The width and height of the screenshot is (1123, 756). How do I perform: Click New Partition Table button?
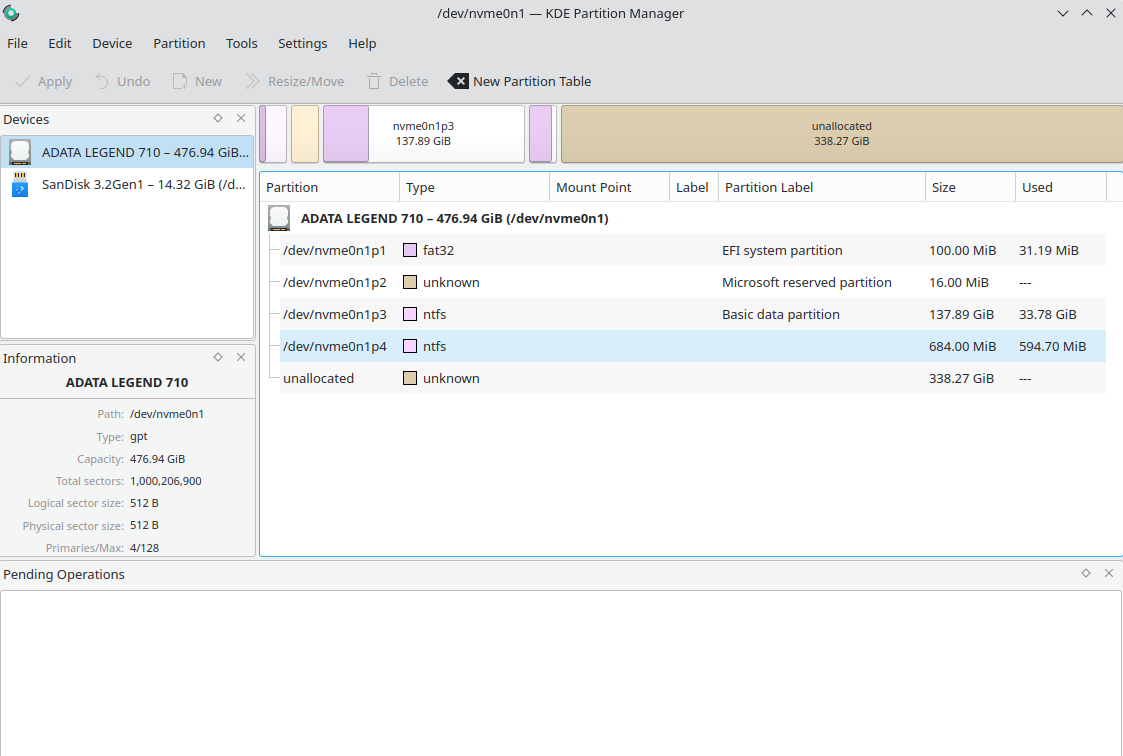click(x=519, y=82)
